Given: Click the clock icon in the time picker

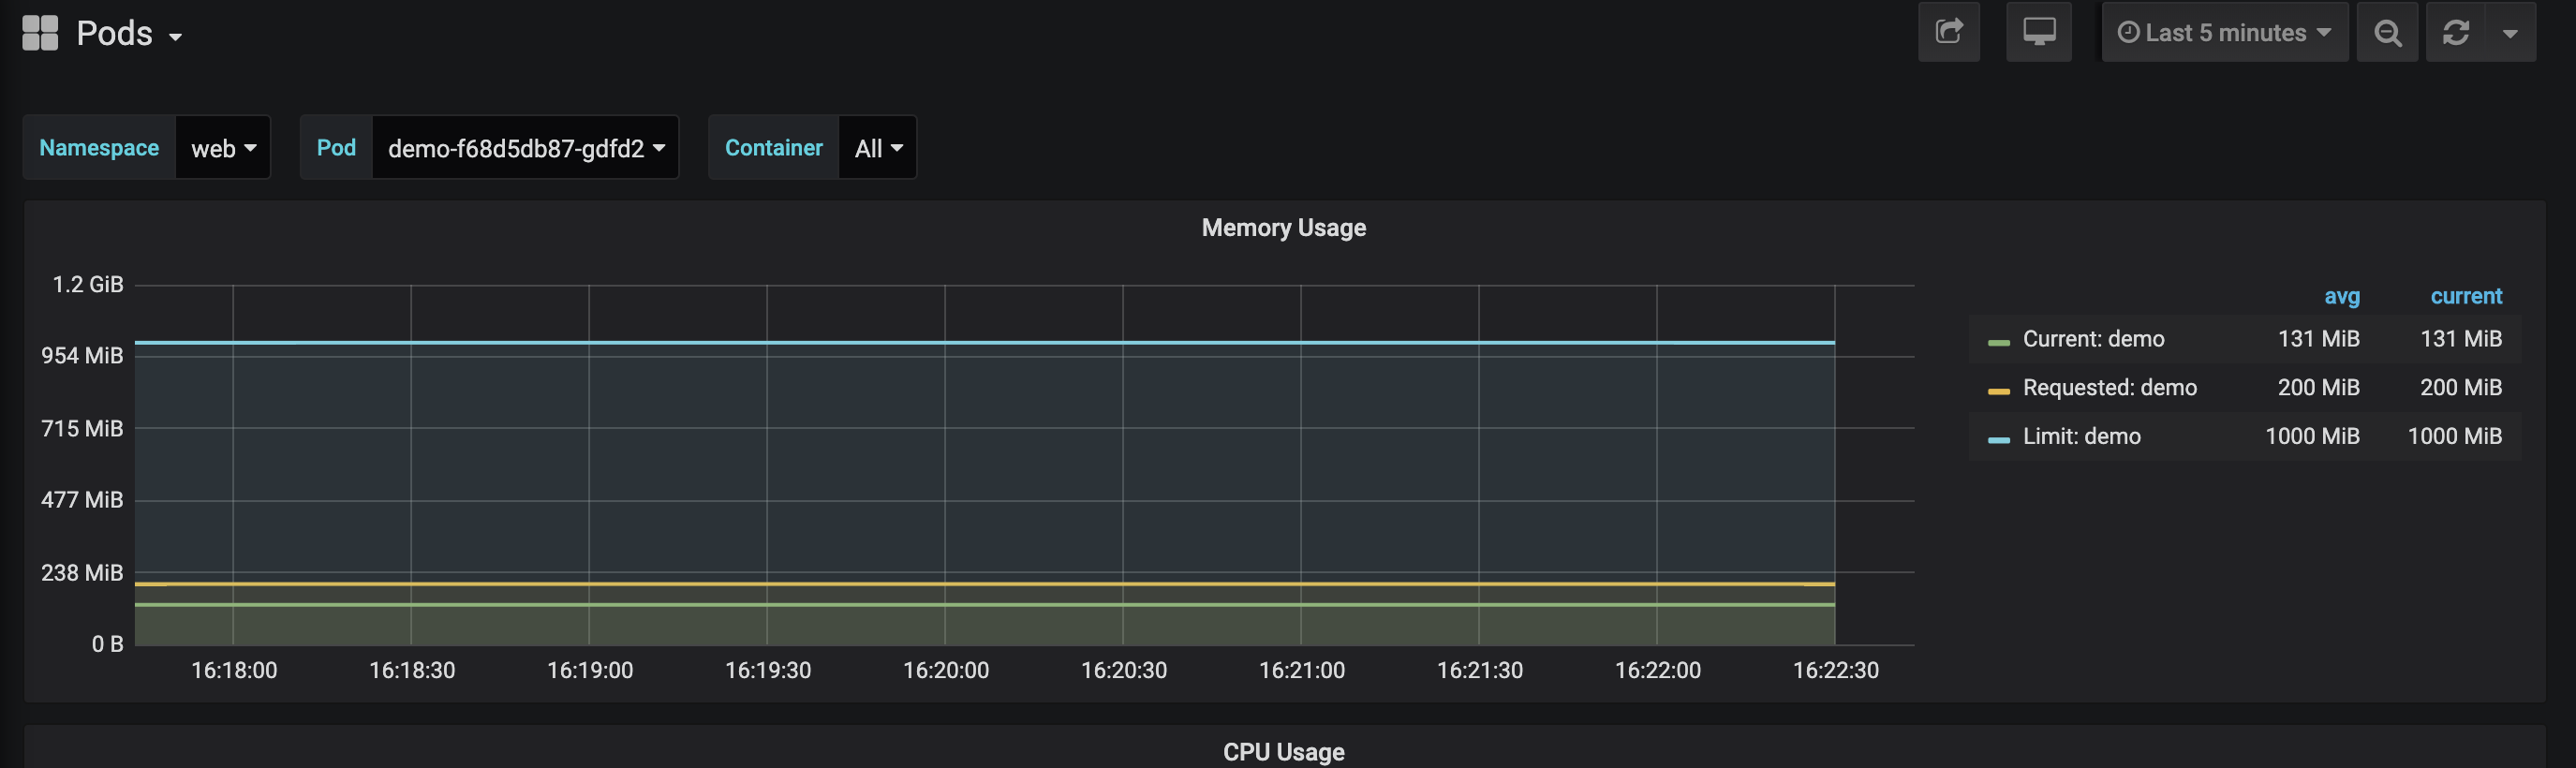Looking at the screenshot, I should pyautogui.click(x=2131, y=32).
